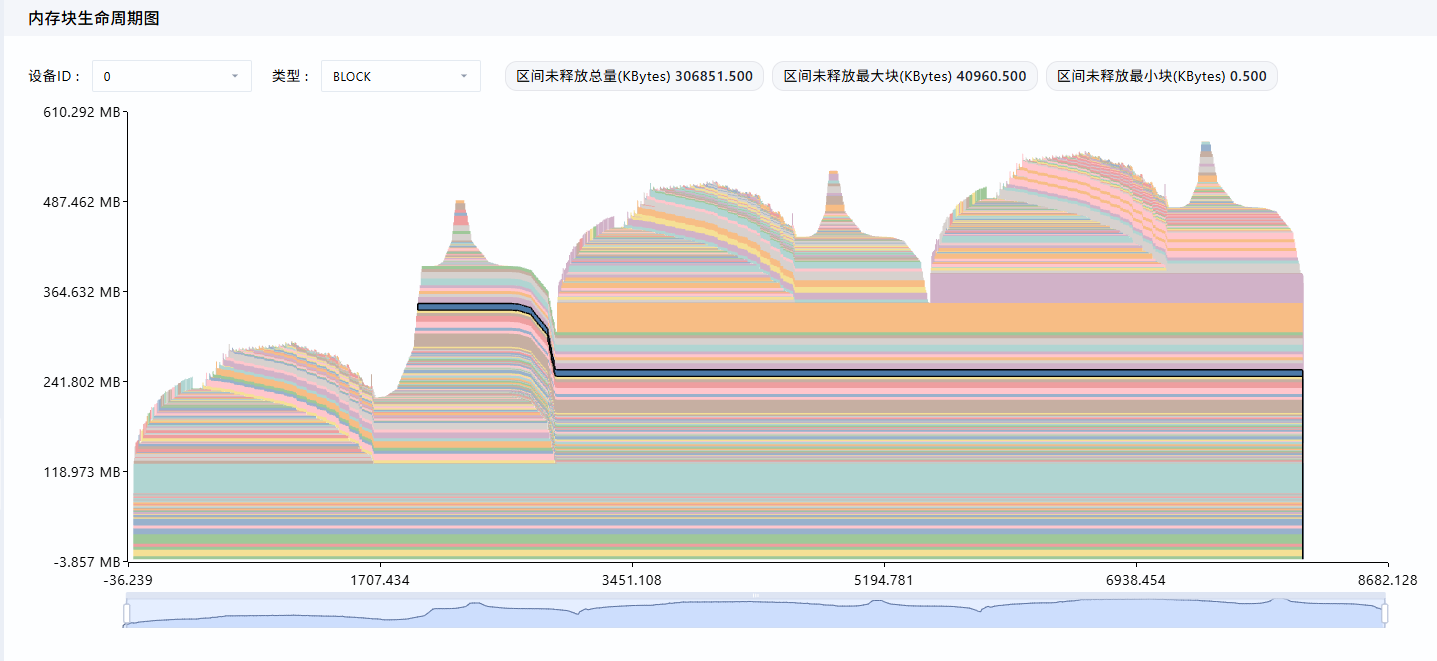The image size is (1437, 661).
Task: Click the 241.802 MB axis label
Action: click(81, 382)
